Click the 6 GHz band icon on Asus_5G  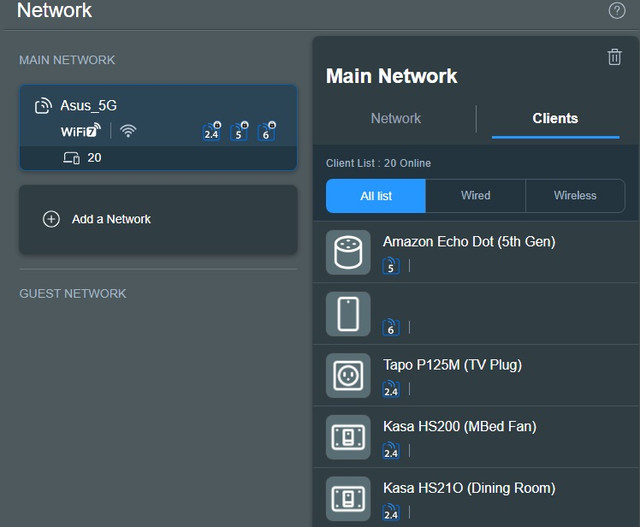(x=267, y=131)
